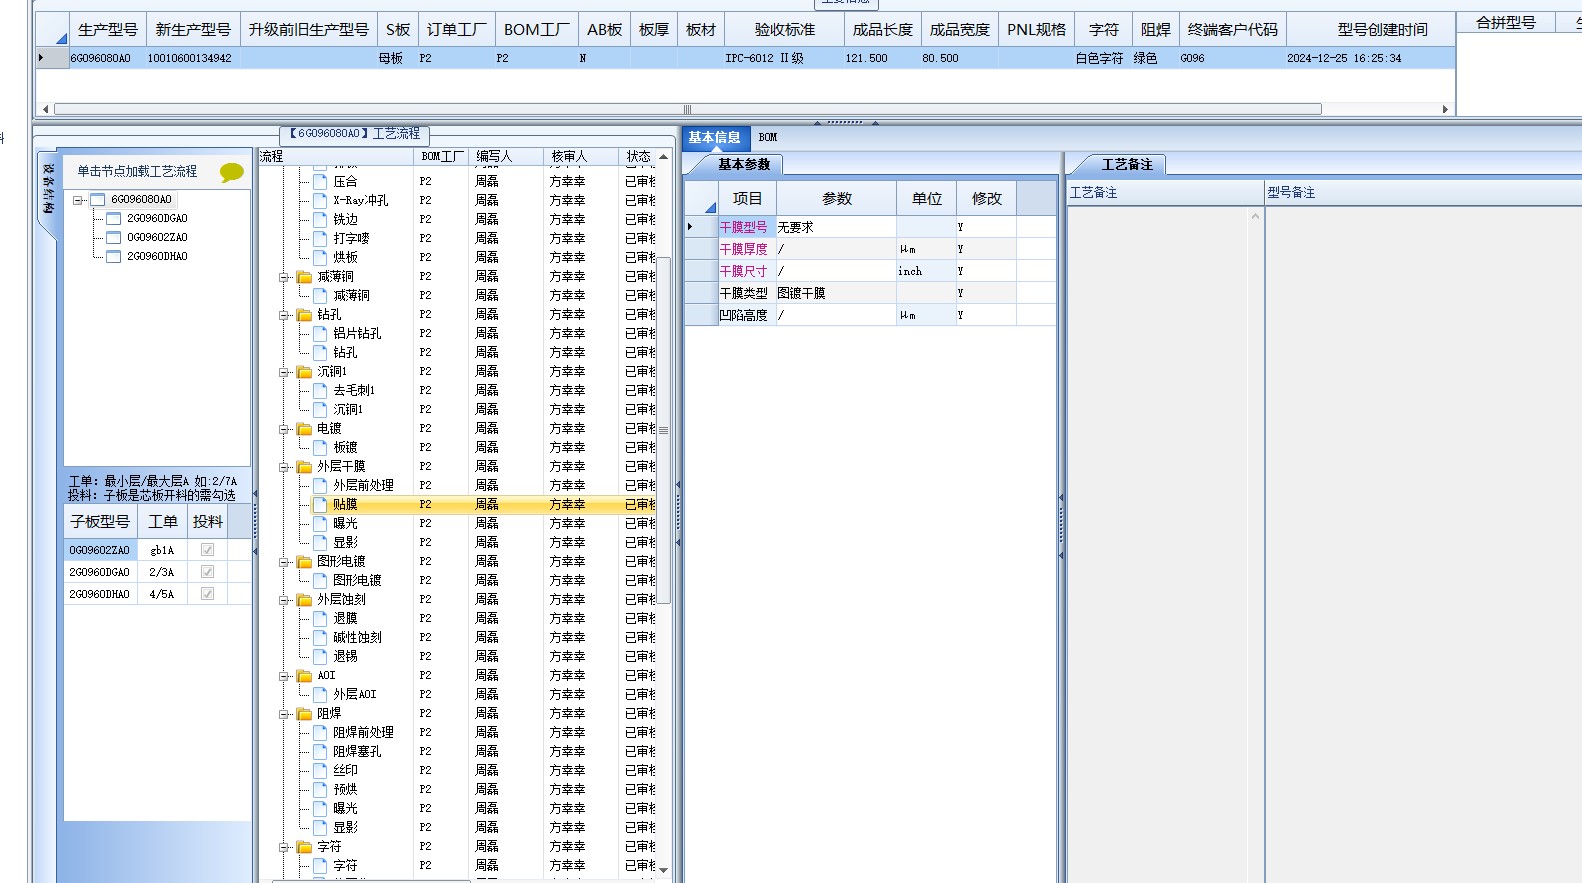Open the vertical 设备结构 side tab
Screen dimensions: 1582x883
click(x=49, y=189)
